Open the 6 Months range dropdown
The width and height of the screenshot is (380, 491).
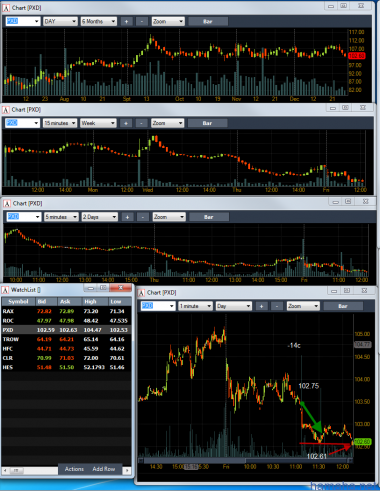(x=99, y=21)
